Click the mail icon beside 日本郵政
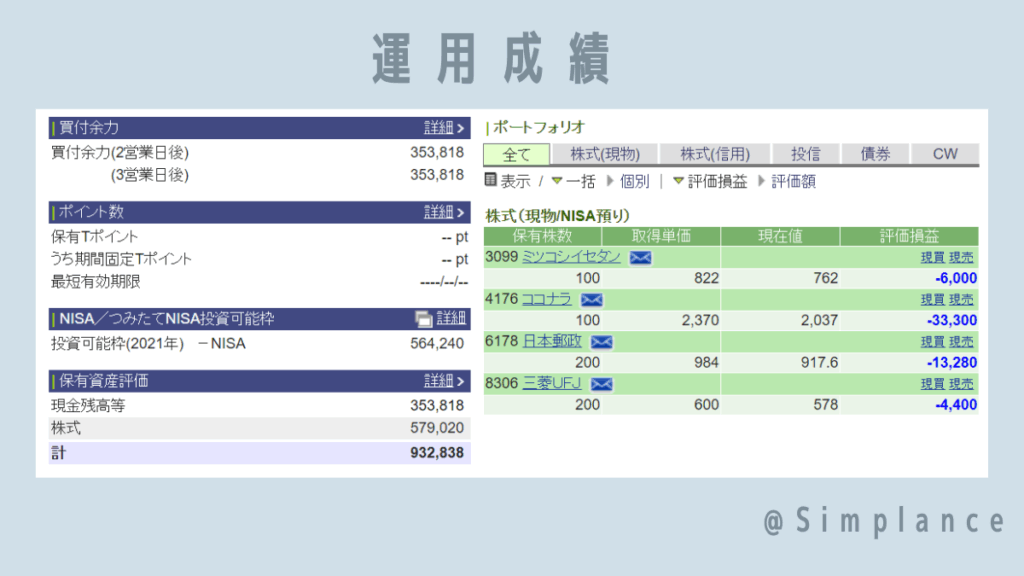The image size is (1024, 576). tap(602, 342)
